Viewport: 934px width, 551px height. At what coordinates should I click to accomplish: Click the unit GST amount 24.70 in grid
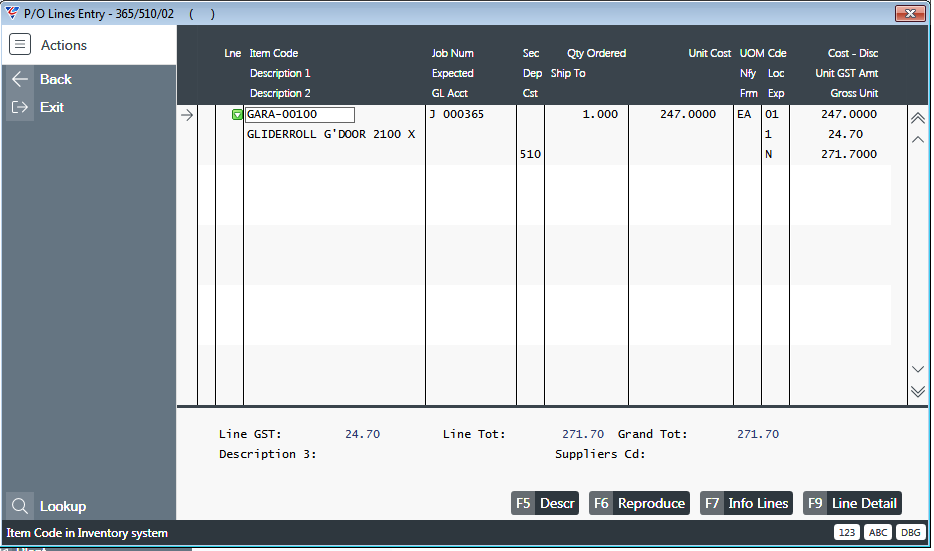pos(845,135)
